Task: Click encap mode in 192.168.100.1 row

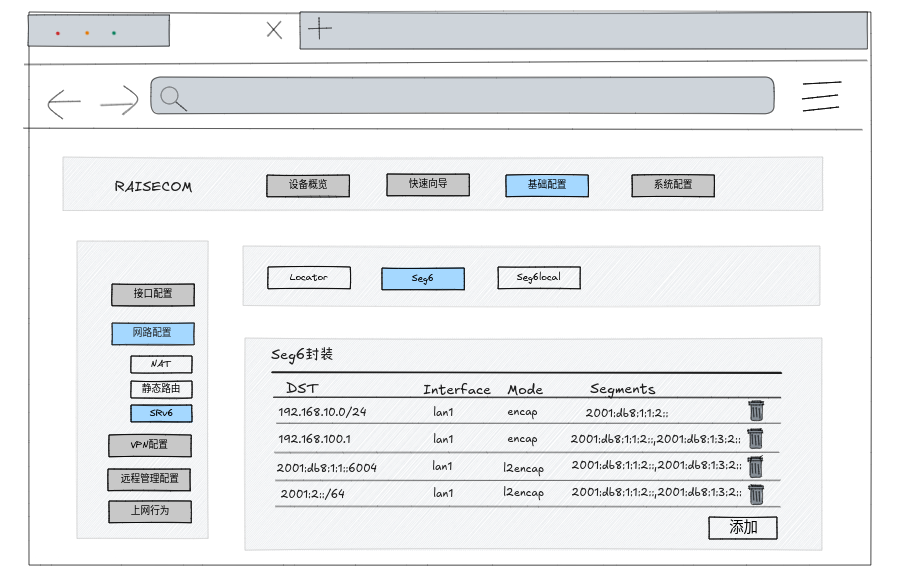Action: (x=522, y=439)
